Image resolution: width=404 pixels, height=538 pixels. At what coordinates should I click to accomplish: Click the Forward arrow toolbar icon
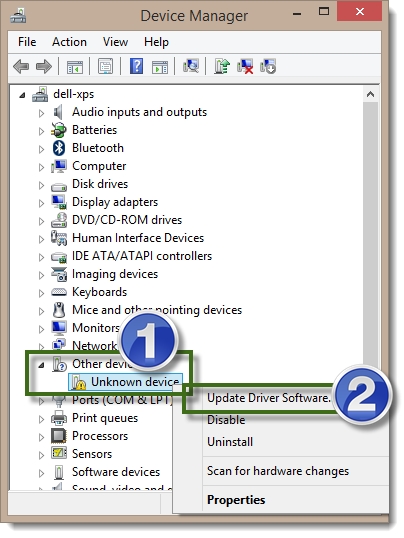pyautogui.click(x=44, y=66)
